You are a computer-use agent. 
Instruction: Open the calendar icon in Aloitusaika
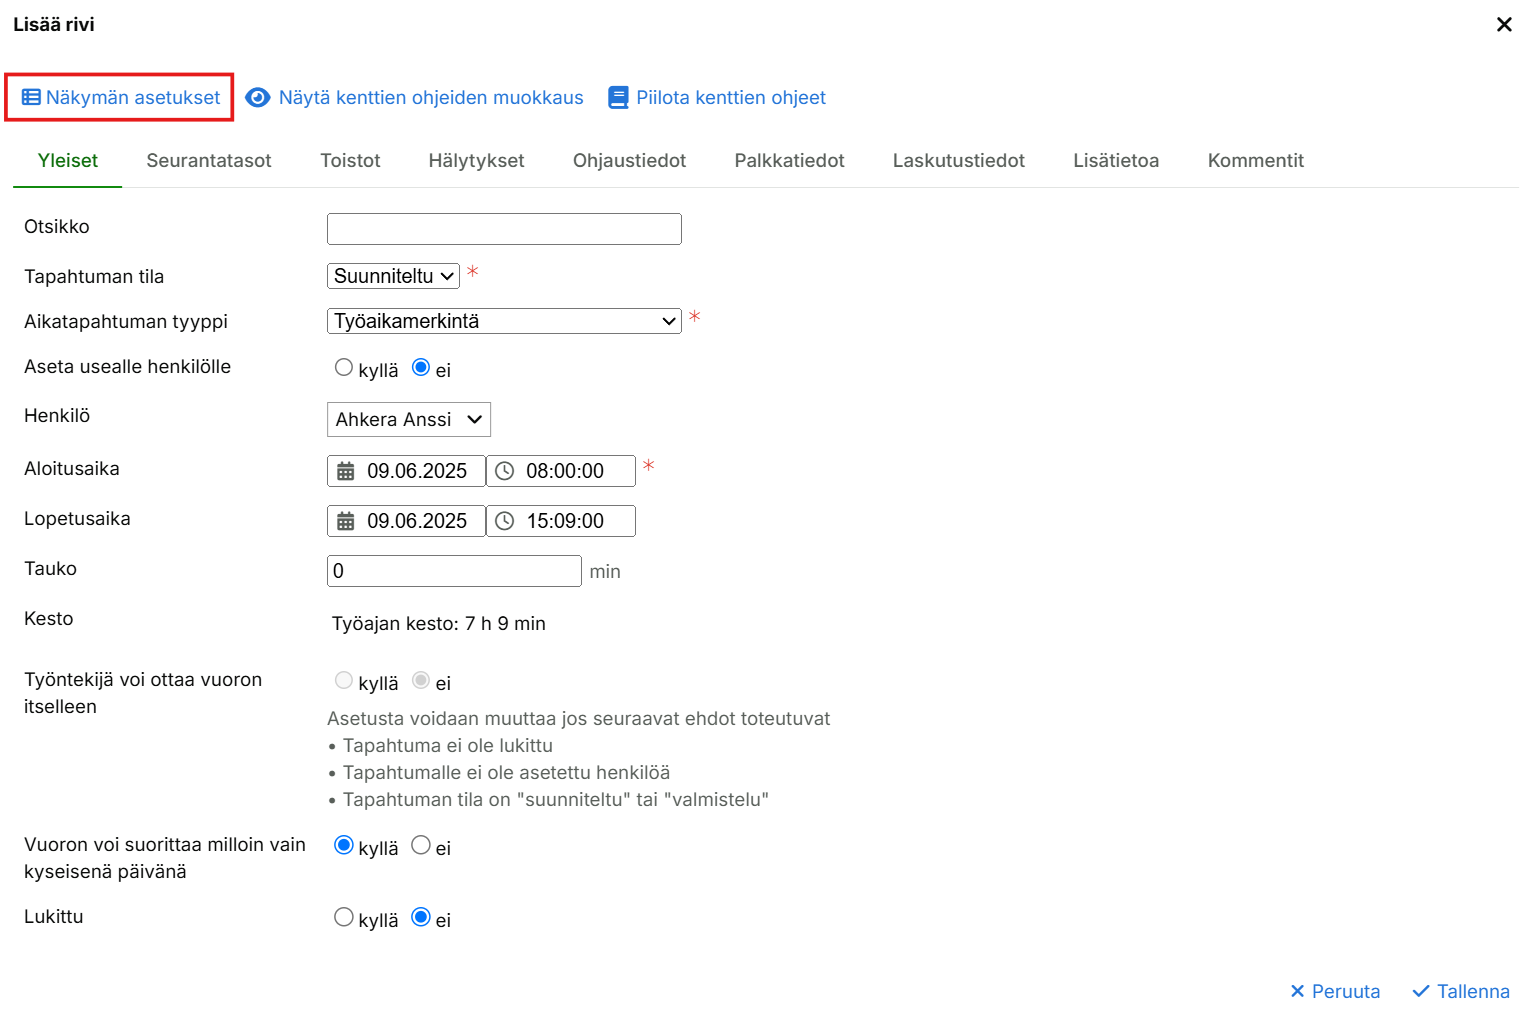click(346, 471)
